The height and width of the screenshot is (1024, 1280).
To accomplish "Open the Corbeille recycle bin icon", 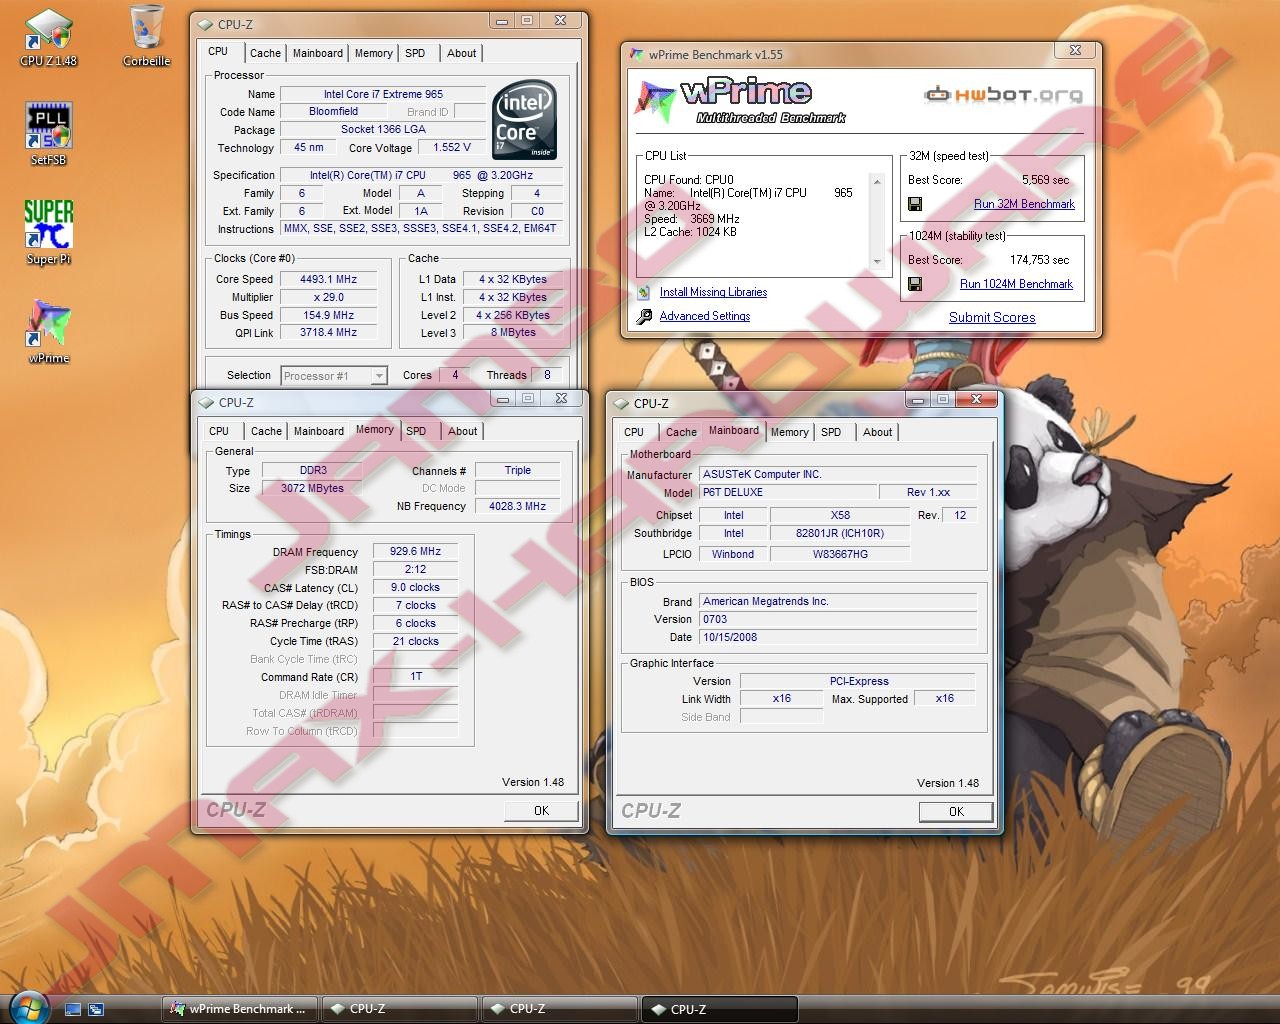I will [x=147, y=37].
